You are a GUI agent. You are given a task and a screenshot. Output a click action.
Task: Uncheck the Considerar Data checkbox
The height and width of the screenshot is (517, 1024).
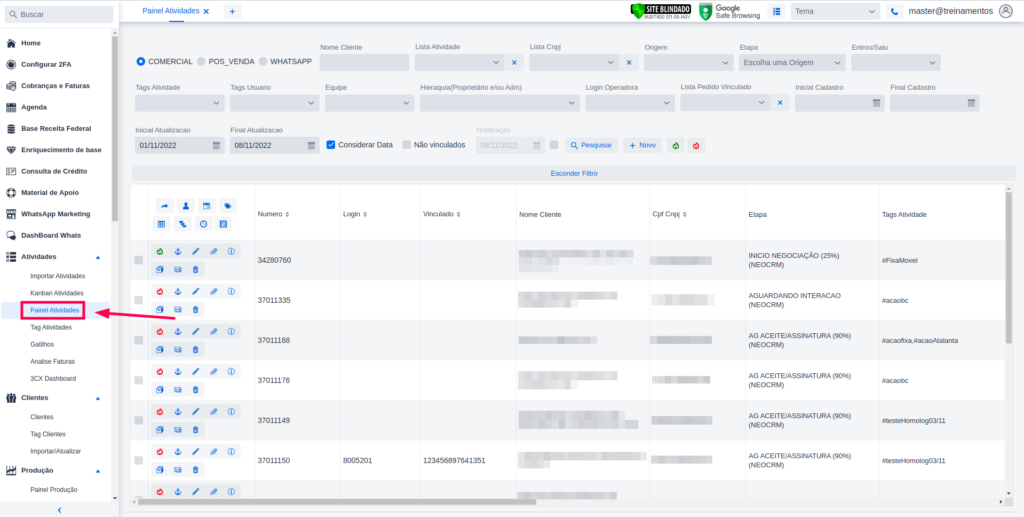pos(332,145)
